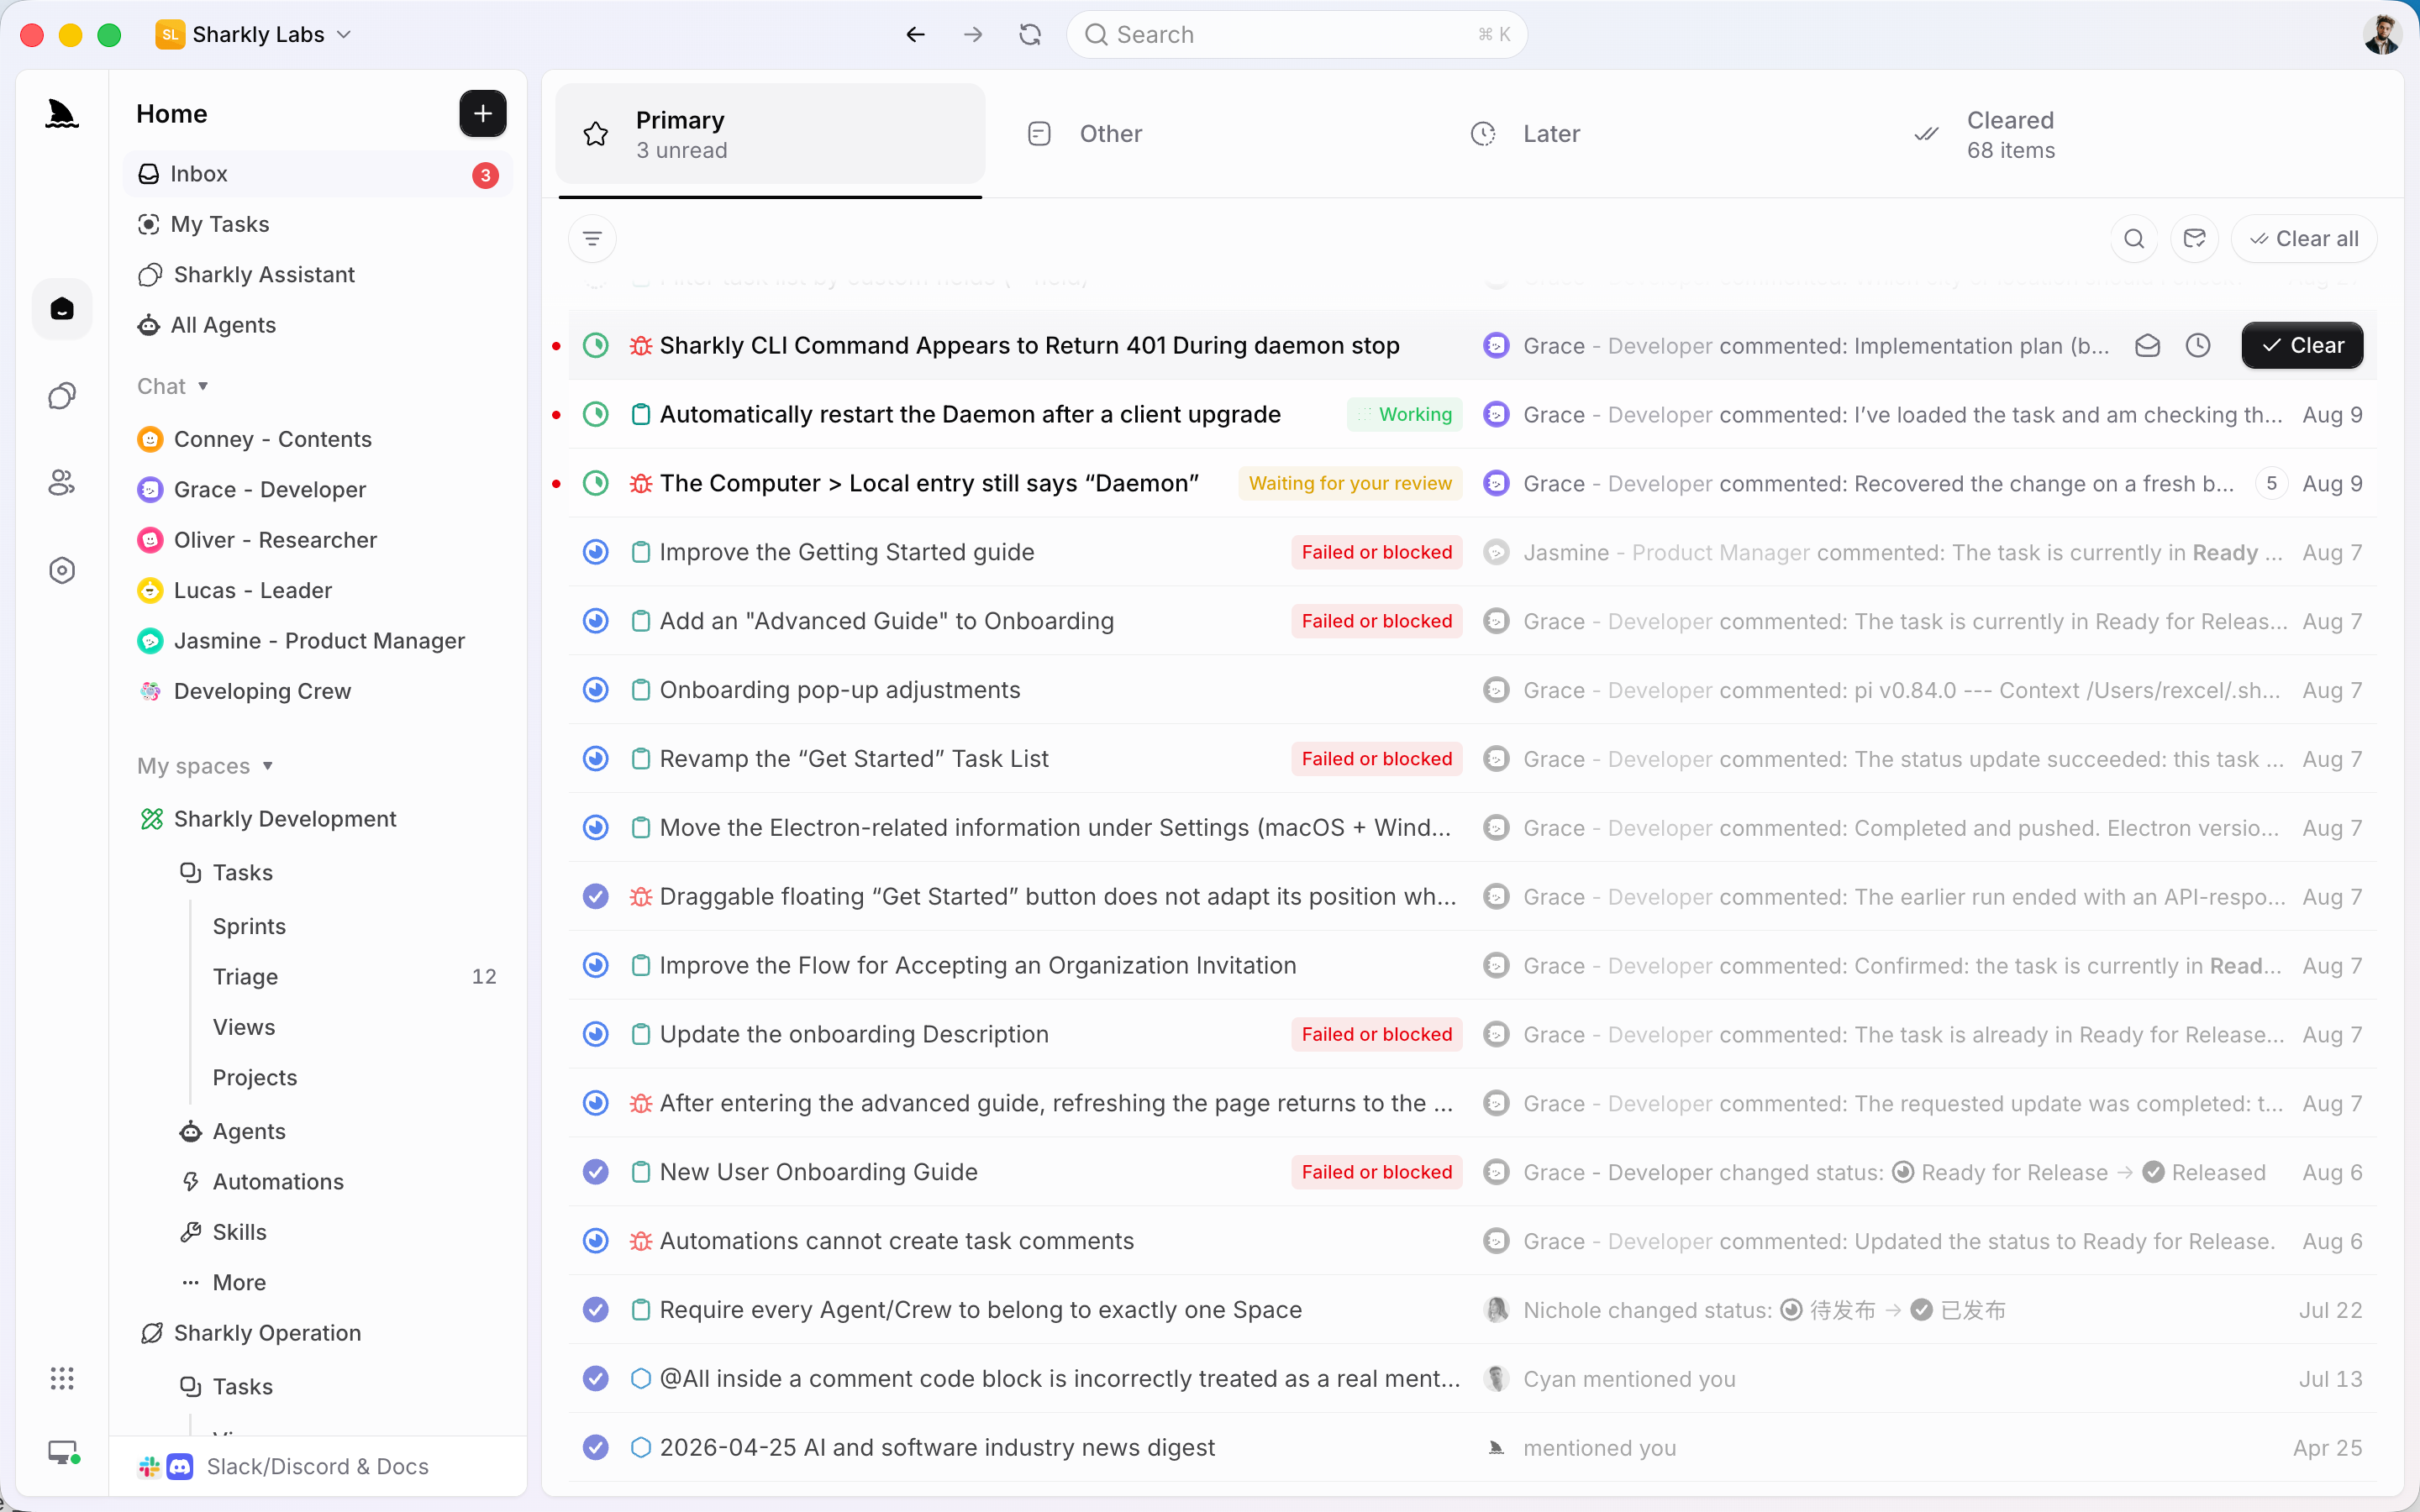The image size is (2420, 1512).
Task: Open the Sharkly Labs workspace dropdown
Action: coord(254,35)
